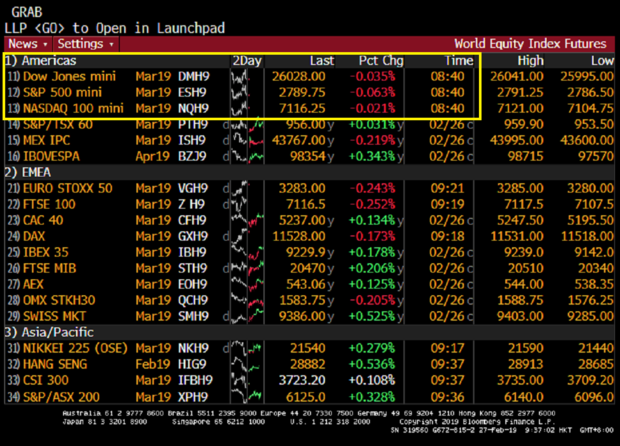This screenshot has height=446, width=620.
Task: Click the 2Day column header
Action: coord(247,60)
